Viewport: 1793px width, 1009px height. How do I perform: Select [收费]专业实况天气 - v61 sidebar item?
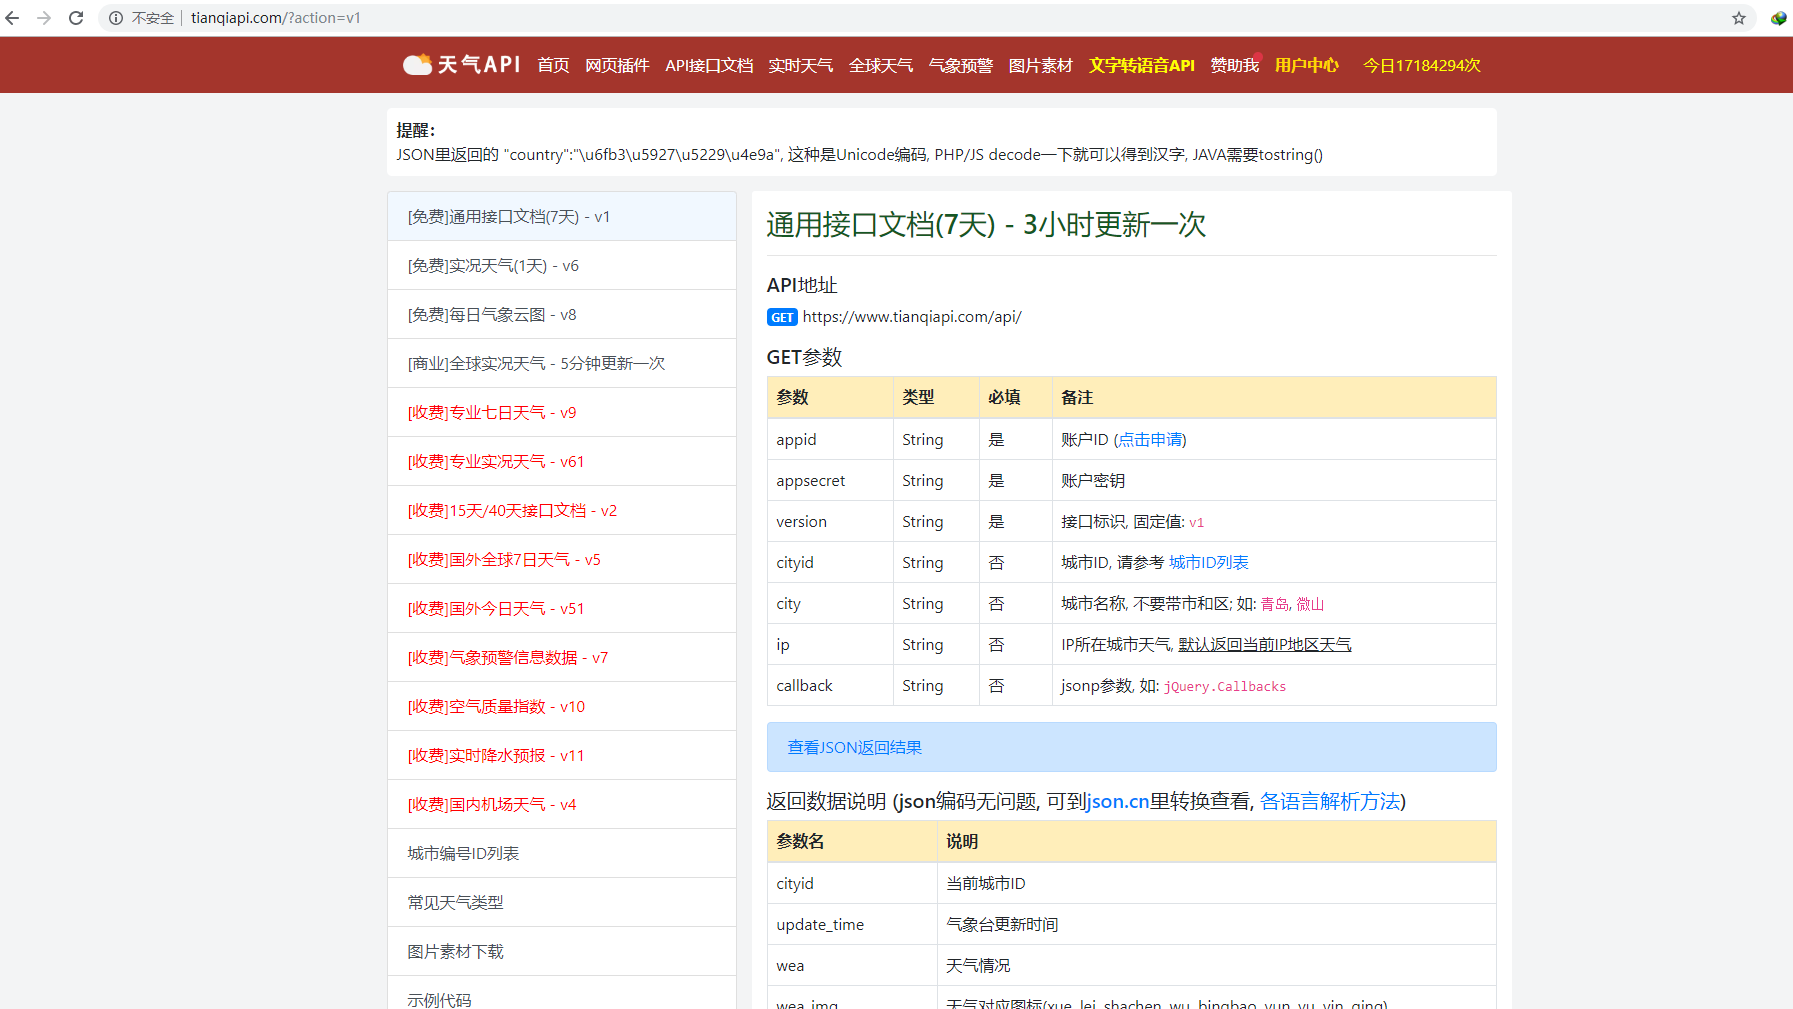[x=562, y=461]
